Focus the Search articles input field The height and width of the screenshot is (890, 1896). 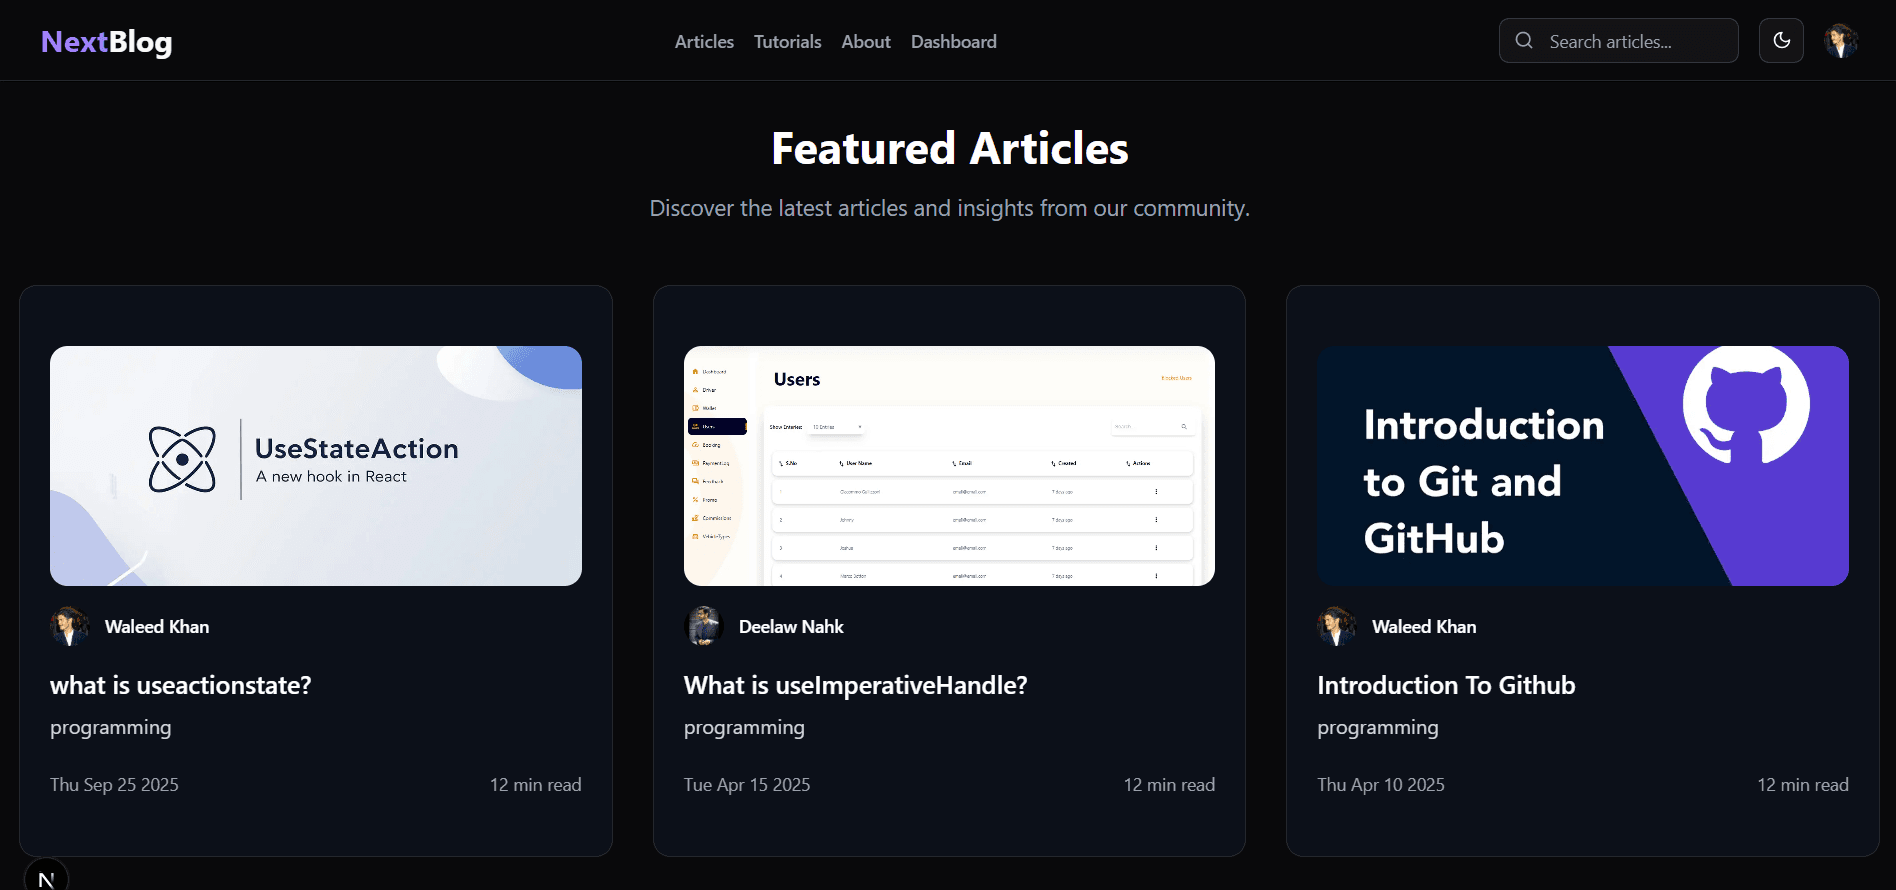[1618, 41]
